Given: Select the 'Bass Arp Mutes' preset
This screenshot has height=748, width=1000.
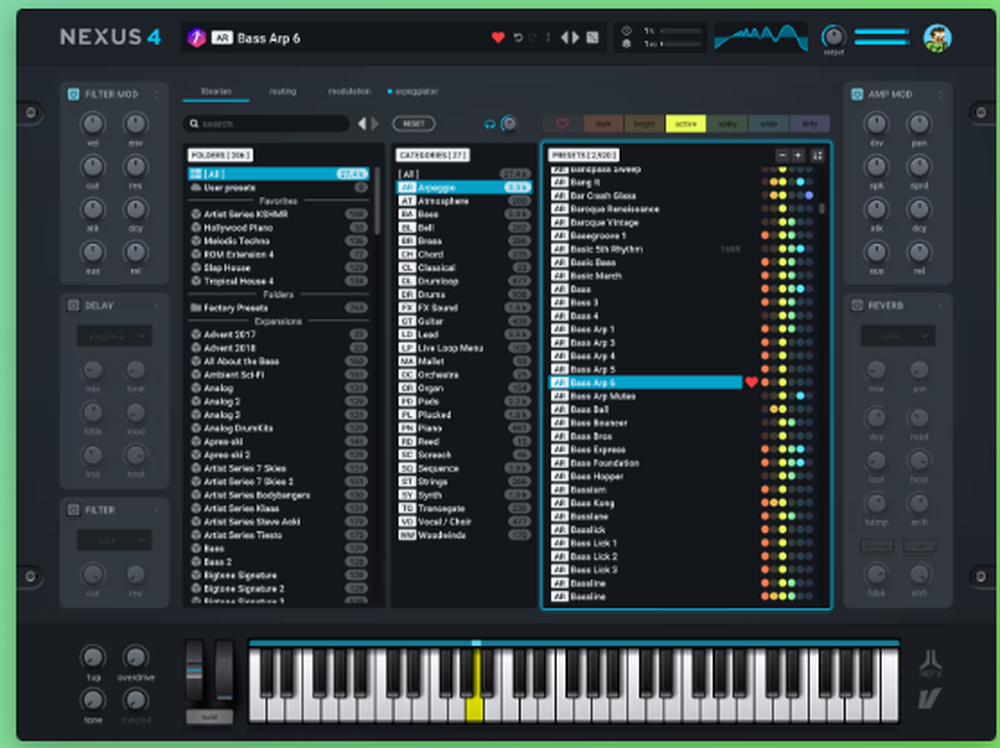Looking at the screenshot, I should (645, 396).
